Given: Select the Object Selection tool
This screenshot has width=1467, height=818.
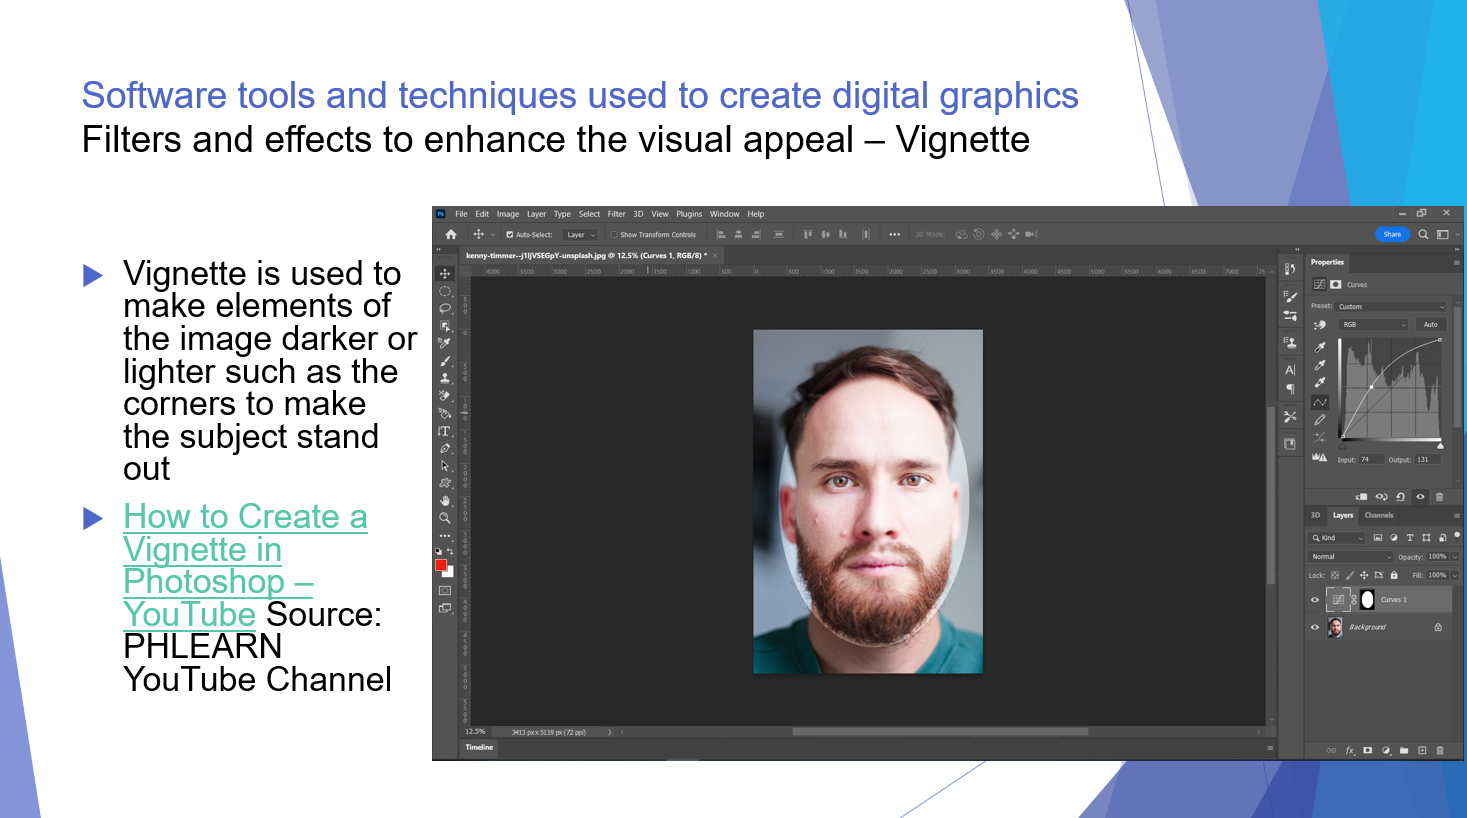Looking at the screenshot, I should (x=445, y=326).
